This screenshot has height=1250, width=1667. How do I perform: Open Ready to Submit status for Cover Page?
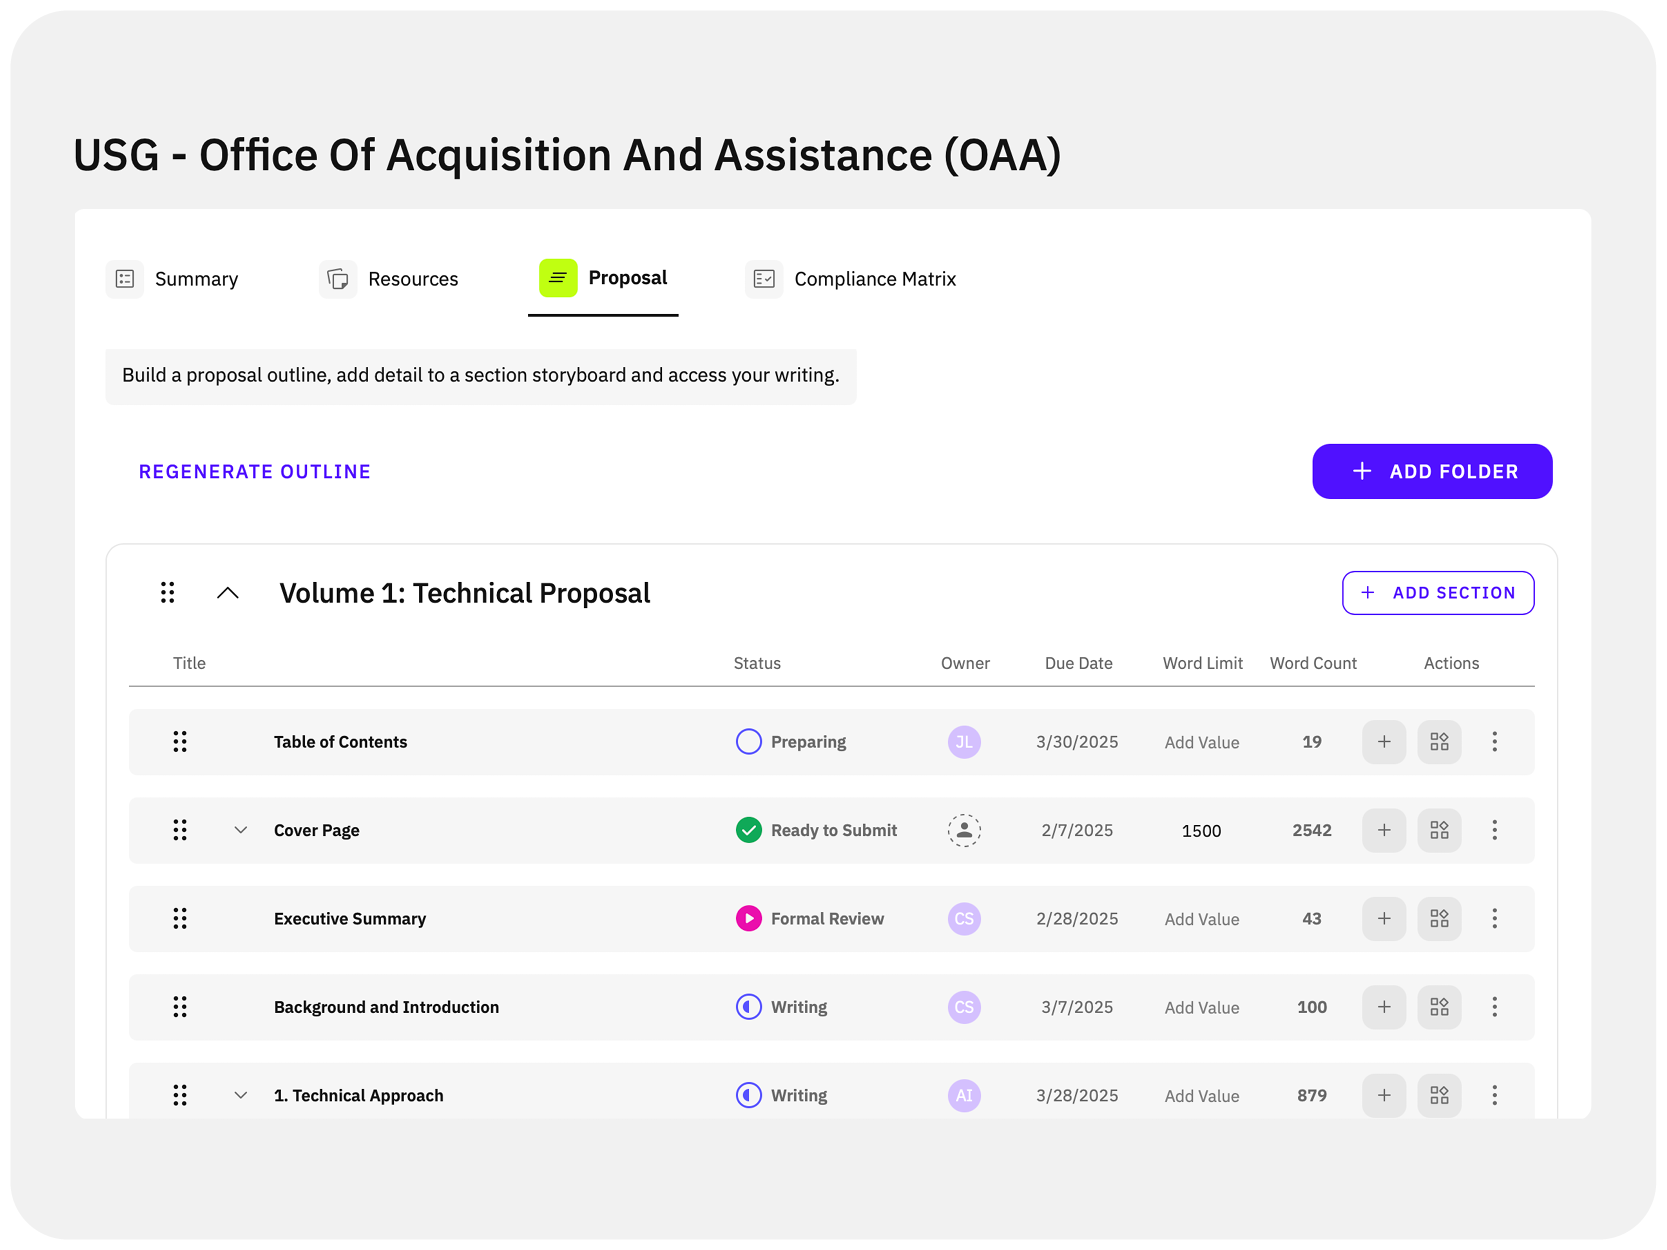(x=817, y=830)
